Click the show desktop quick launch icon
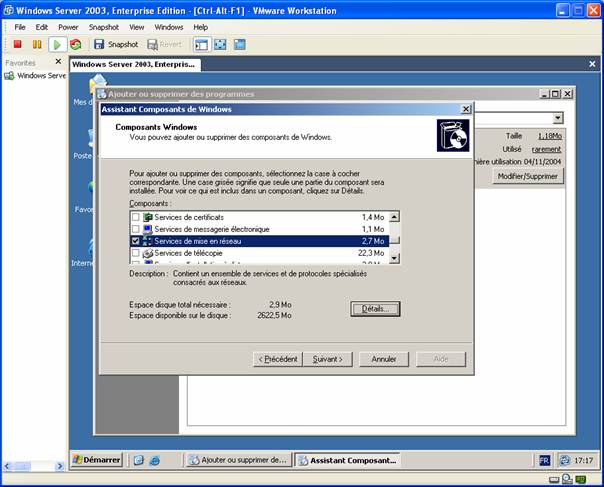Viewport: 604px width, 487px height. (x=139, y=460)
